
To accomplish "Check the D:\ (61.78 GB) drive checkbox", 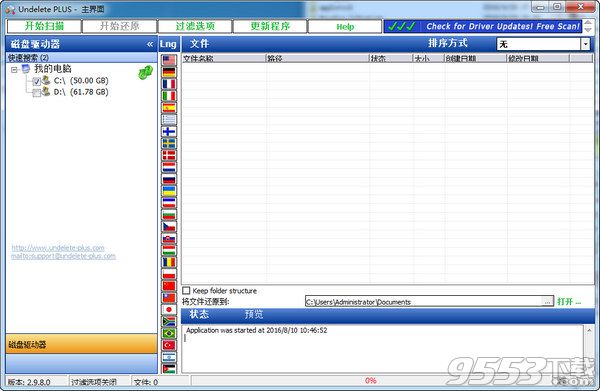I will click(x=36, y=93).
